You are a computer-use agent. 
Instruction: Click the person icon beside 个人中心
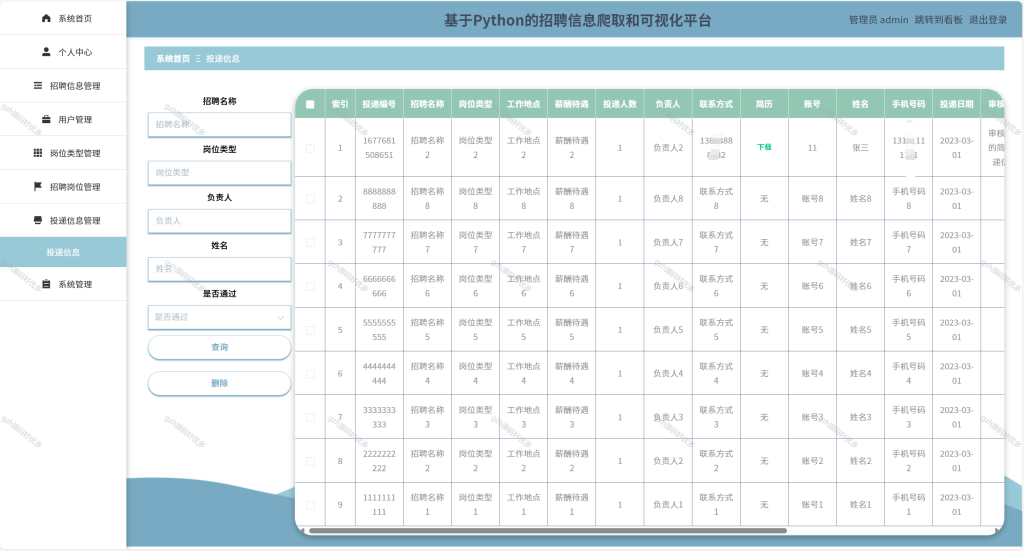[46, 52]
